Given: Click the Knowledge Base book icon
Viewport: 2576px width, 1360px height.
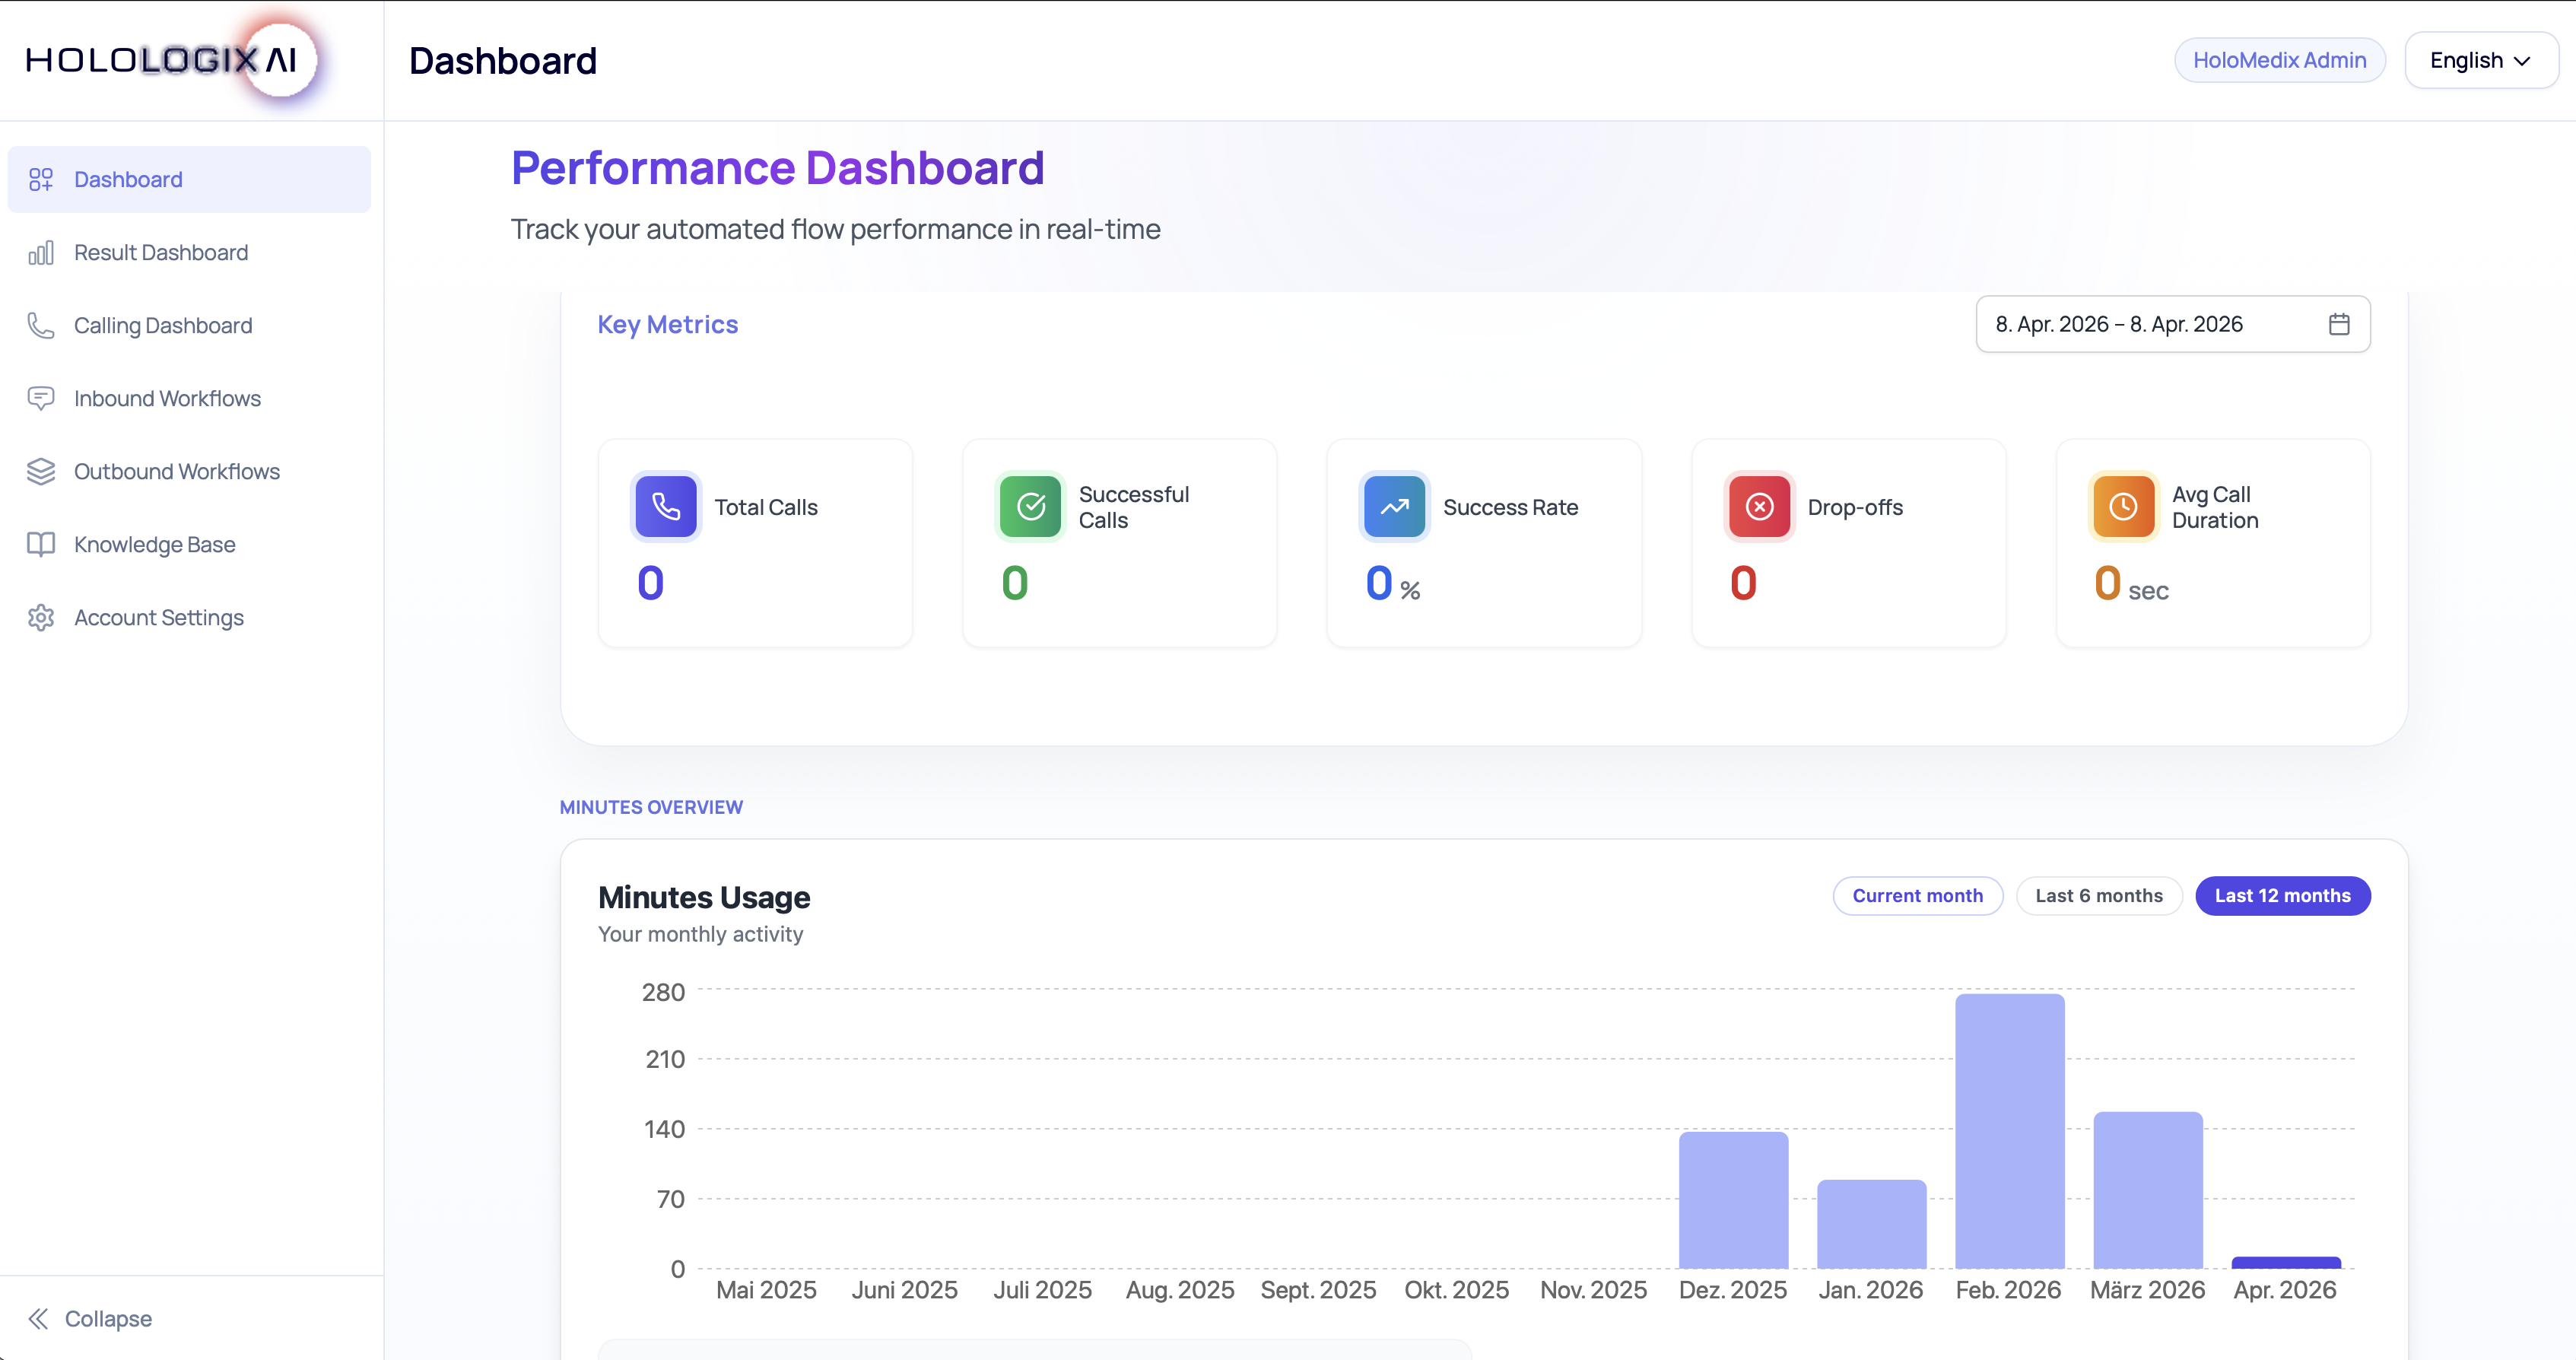Looking at the screenshot, I should point(41,544).
